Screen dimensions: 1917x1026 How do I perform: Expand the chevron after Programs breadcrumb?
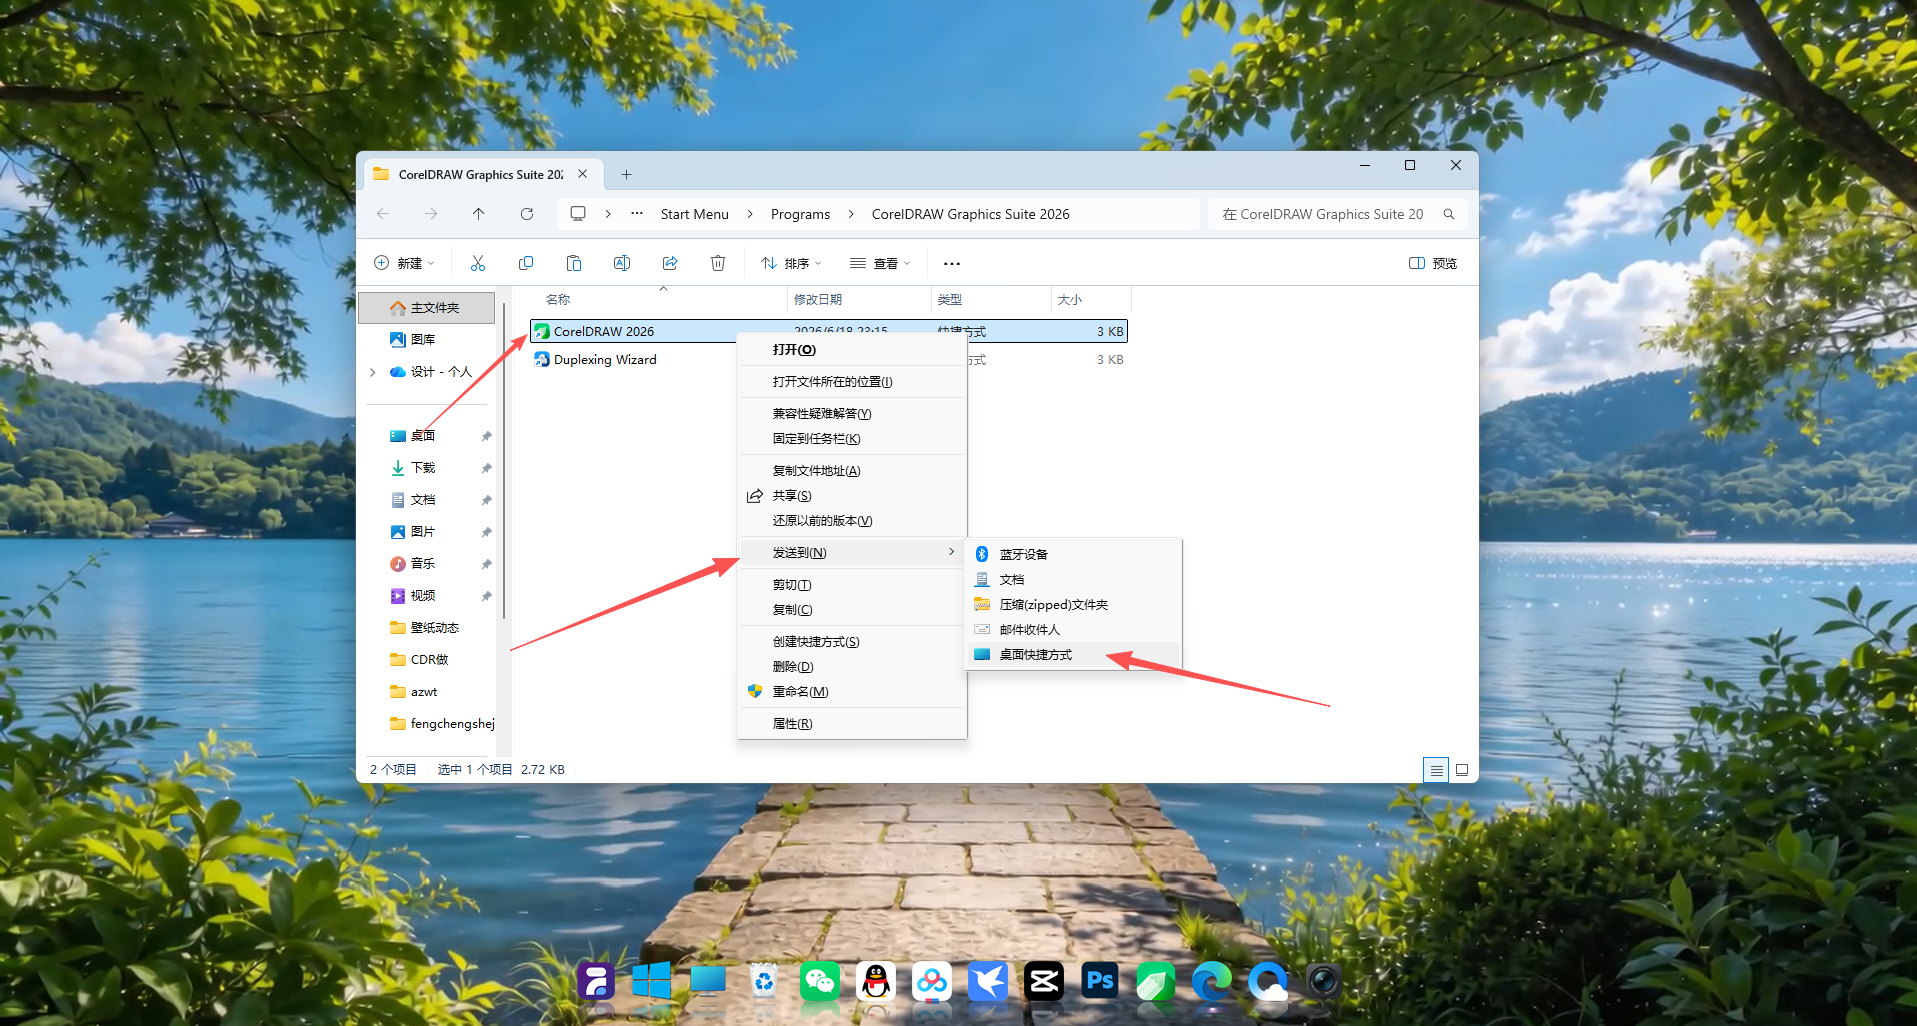click(x=851, y=214)
